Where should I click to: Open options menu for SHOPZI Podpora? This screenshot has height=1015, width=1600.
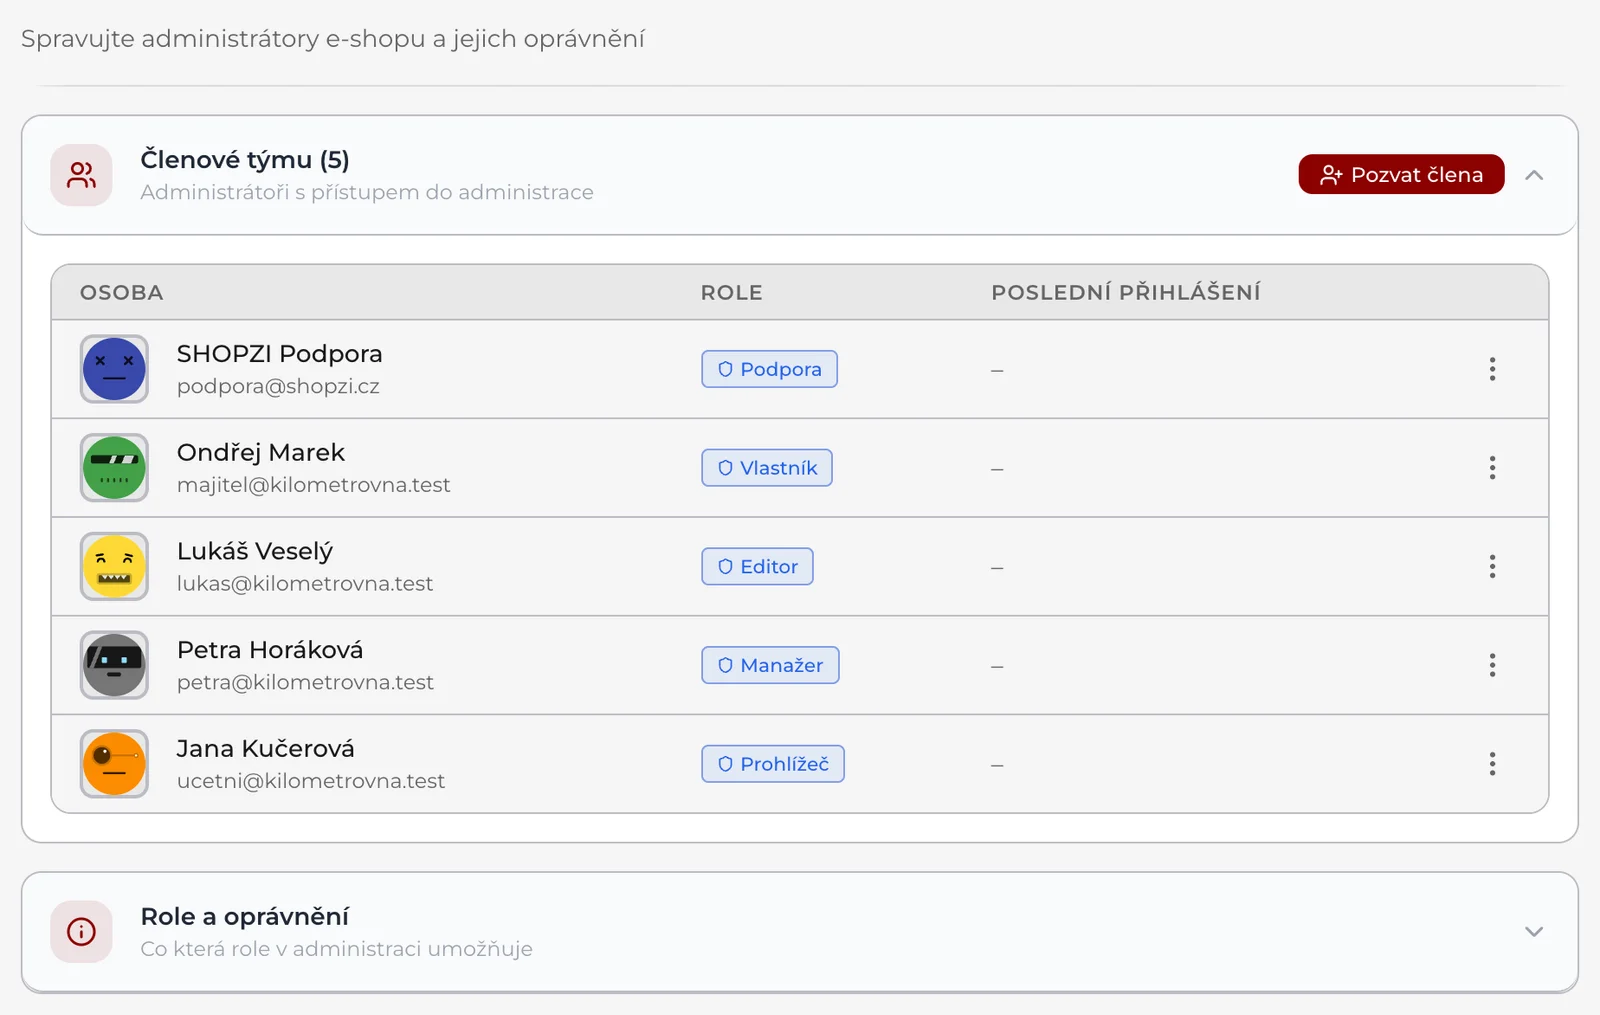pyautogui.click(x=1492, y=369)
